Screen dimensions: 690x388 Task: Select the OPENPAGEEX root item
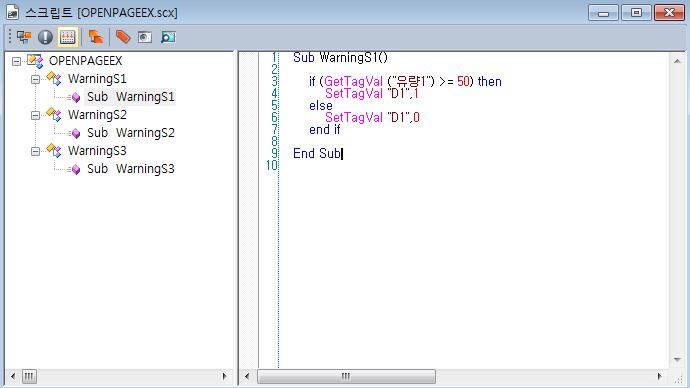point(85,61)
